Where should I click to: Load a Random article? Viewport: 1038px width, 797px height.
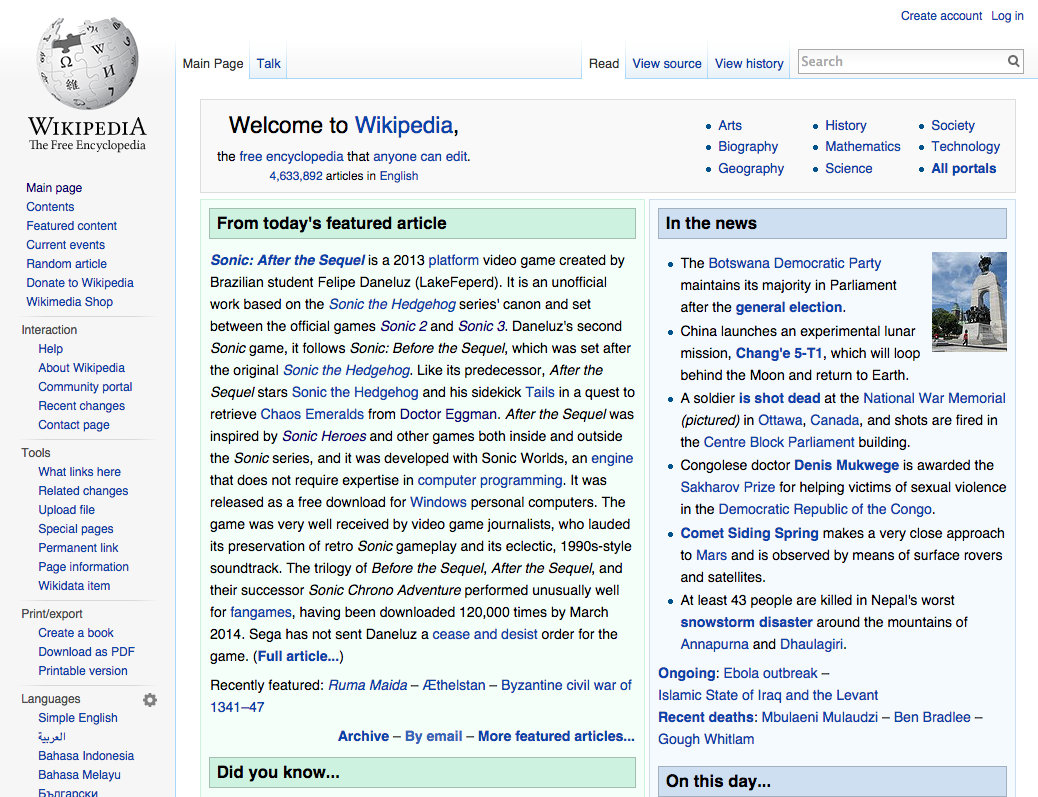(66, 263)
